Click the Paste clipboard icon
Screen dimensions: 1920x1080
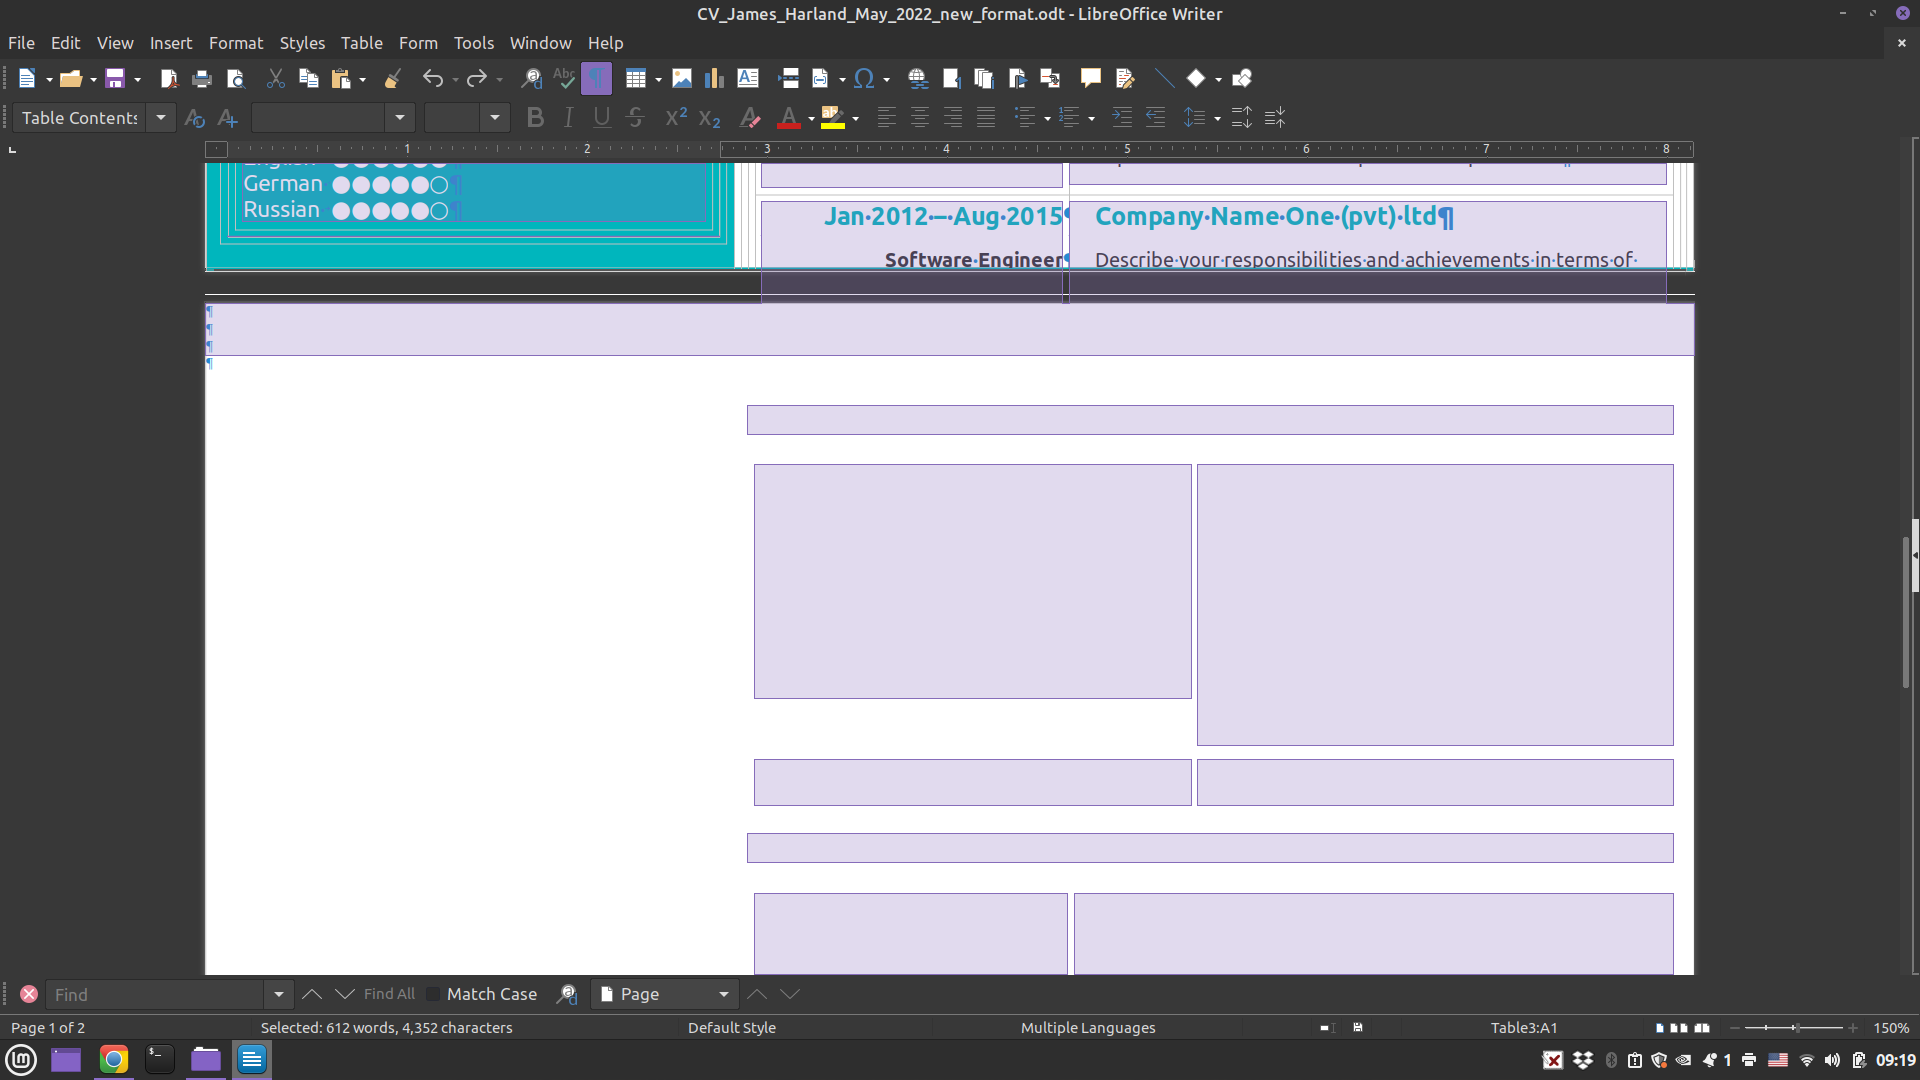tap(341, 78)
